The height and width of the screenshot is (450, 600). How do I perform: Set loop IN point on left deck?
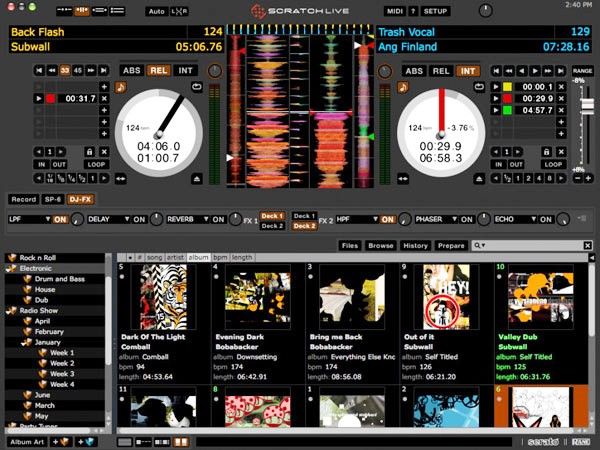(x=41, y=165)
